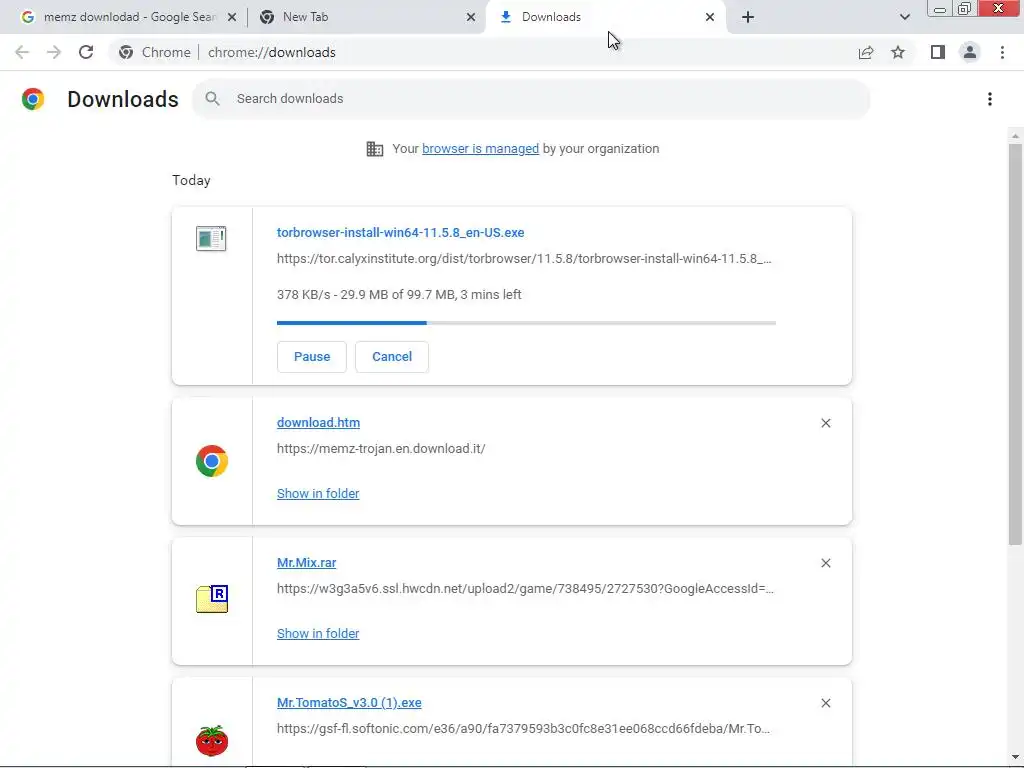Cancel the torbrowser download
Viewport: 1024px width, 768px height.
click(392, 357)
